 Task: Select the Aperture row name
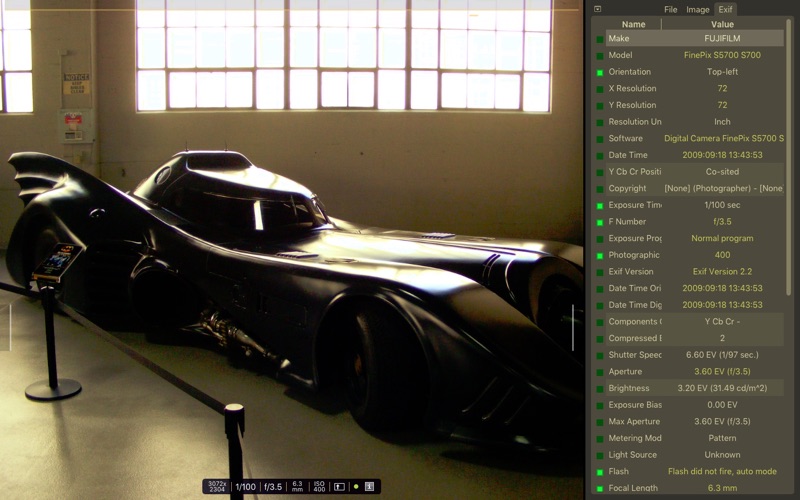625,371
